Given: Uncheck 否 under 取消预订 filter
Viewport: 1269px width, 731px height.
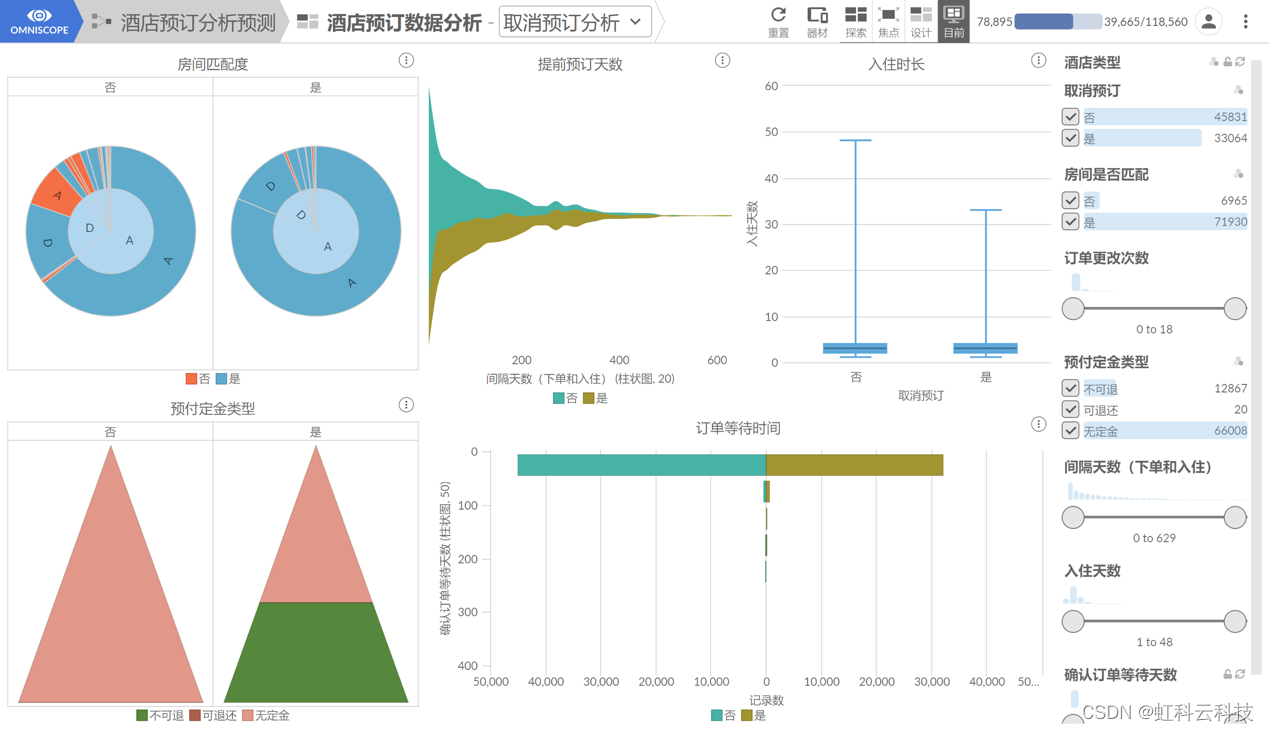Looking at the screenshot, I should [x=1070, y=117].
